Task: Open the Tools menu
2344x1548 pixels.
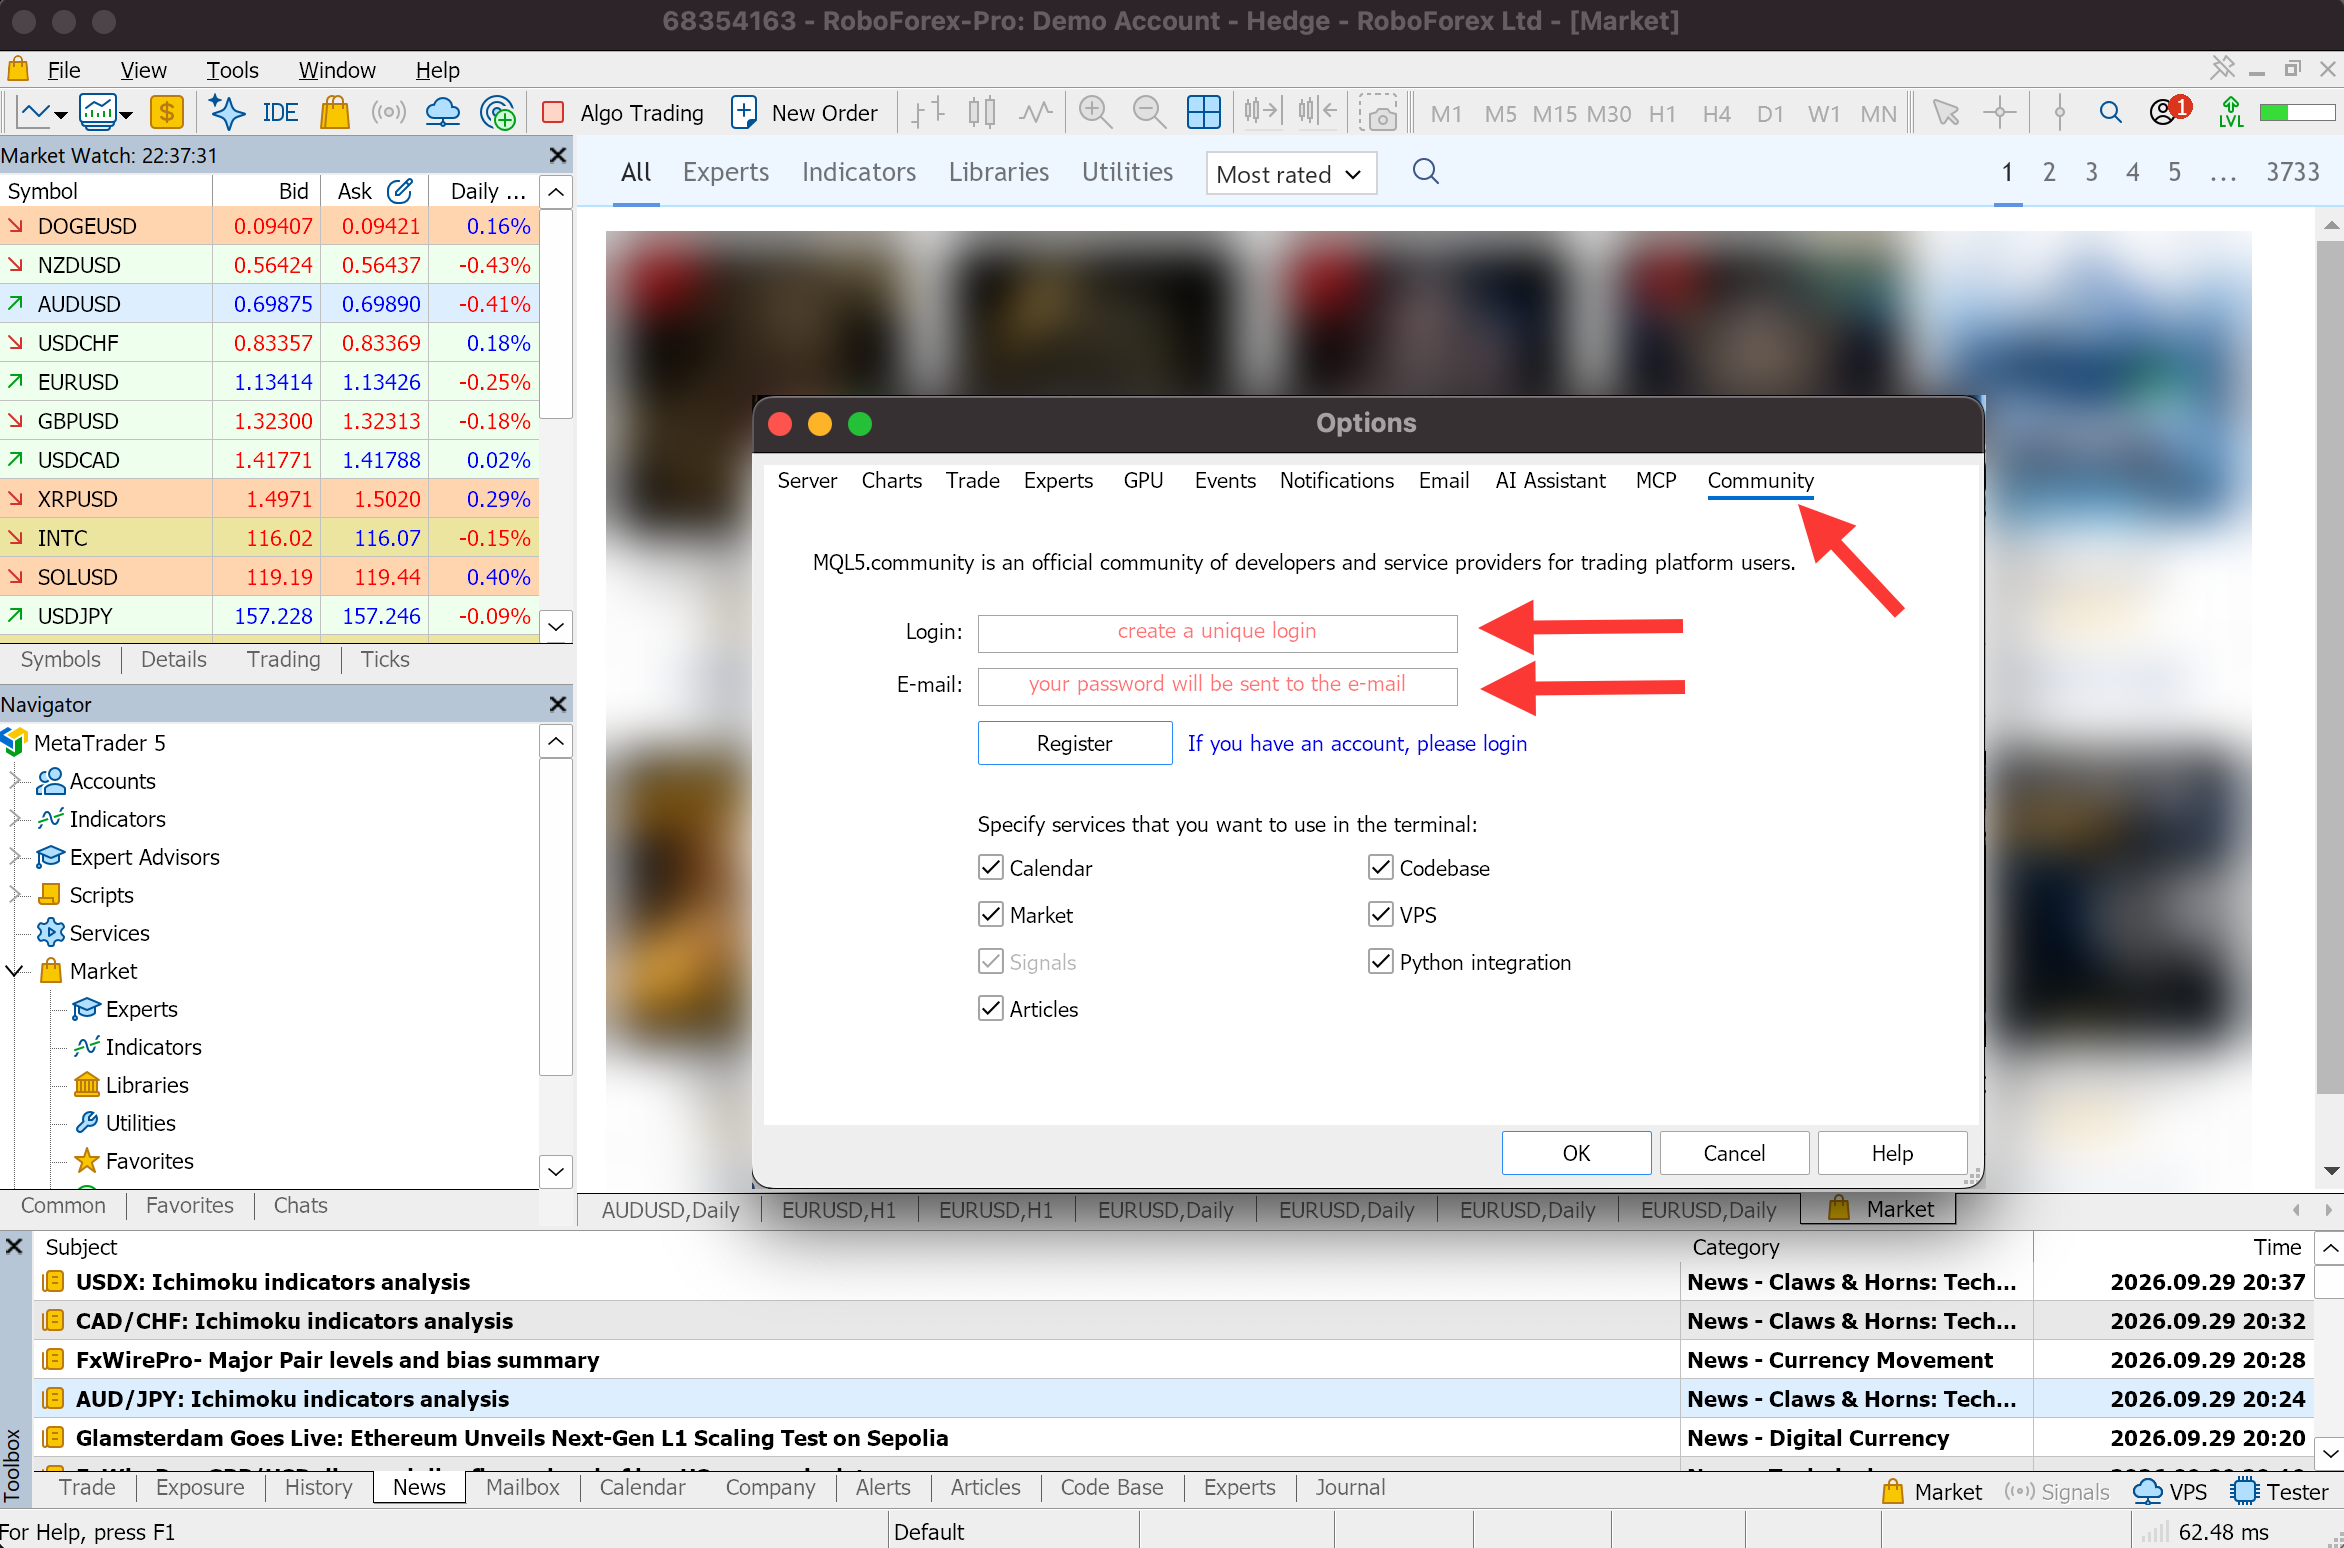Action: coord(232,70)
